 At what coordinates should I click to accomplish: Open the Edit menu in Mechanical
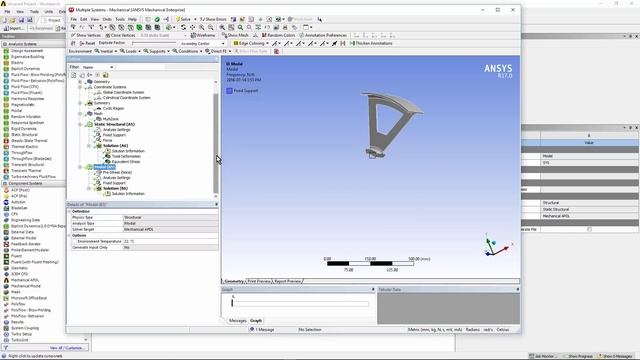point(84,19)
